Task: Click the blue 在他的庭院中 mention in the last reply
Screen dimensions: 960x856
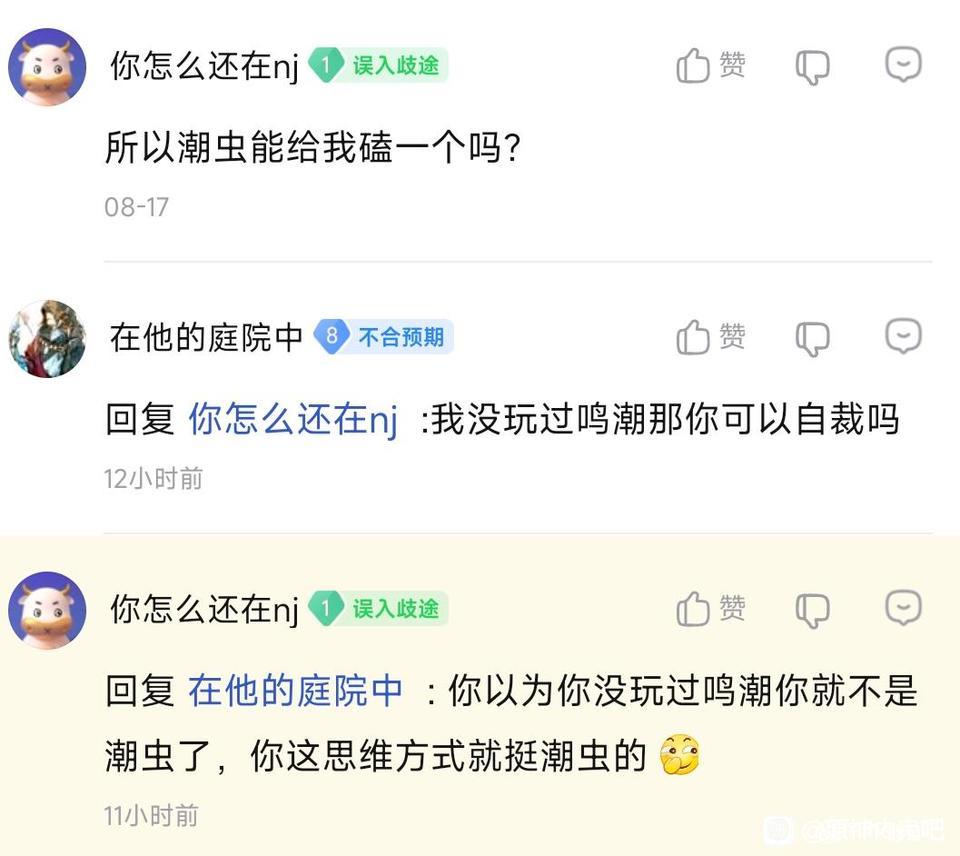Action: coord(295,691)
